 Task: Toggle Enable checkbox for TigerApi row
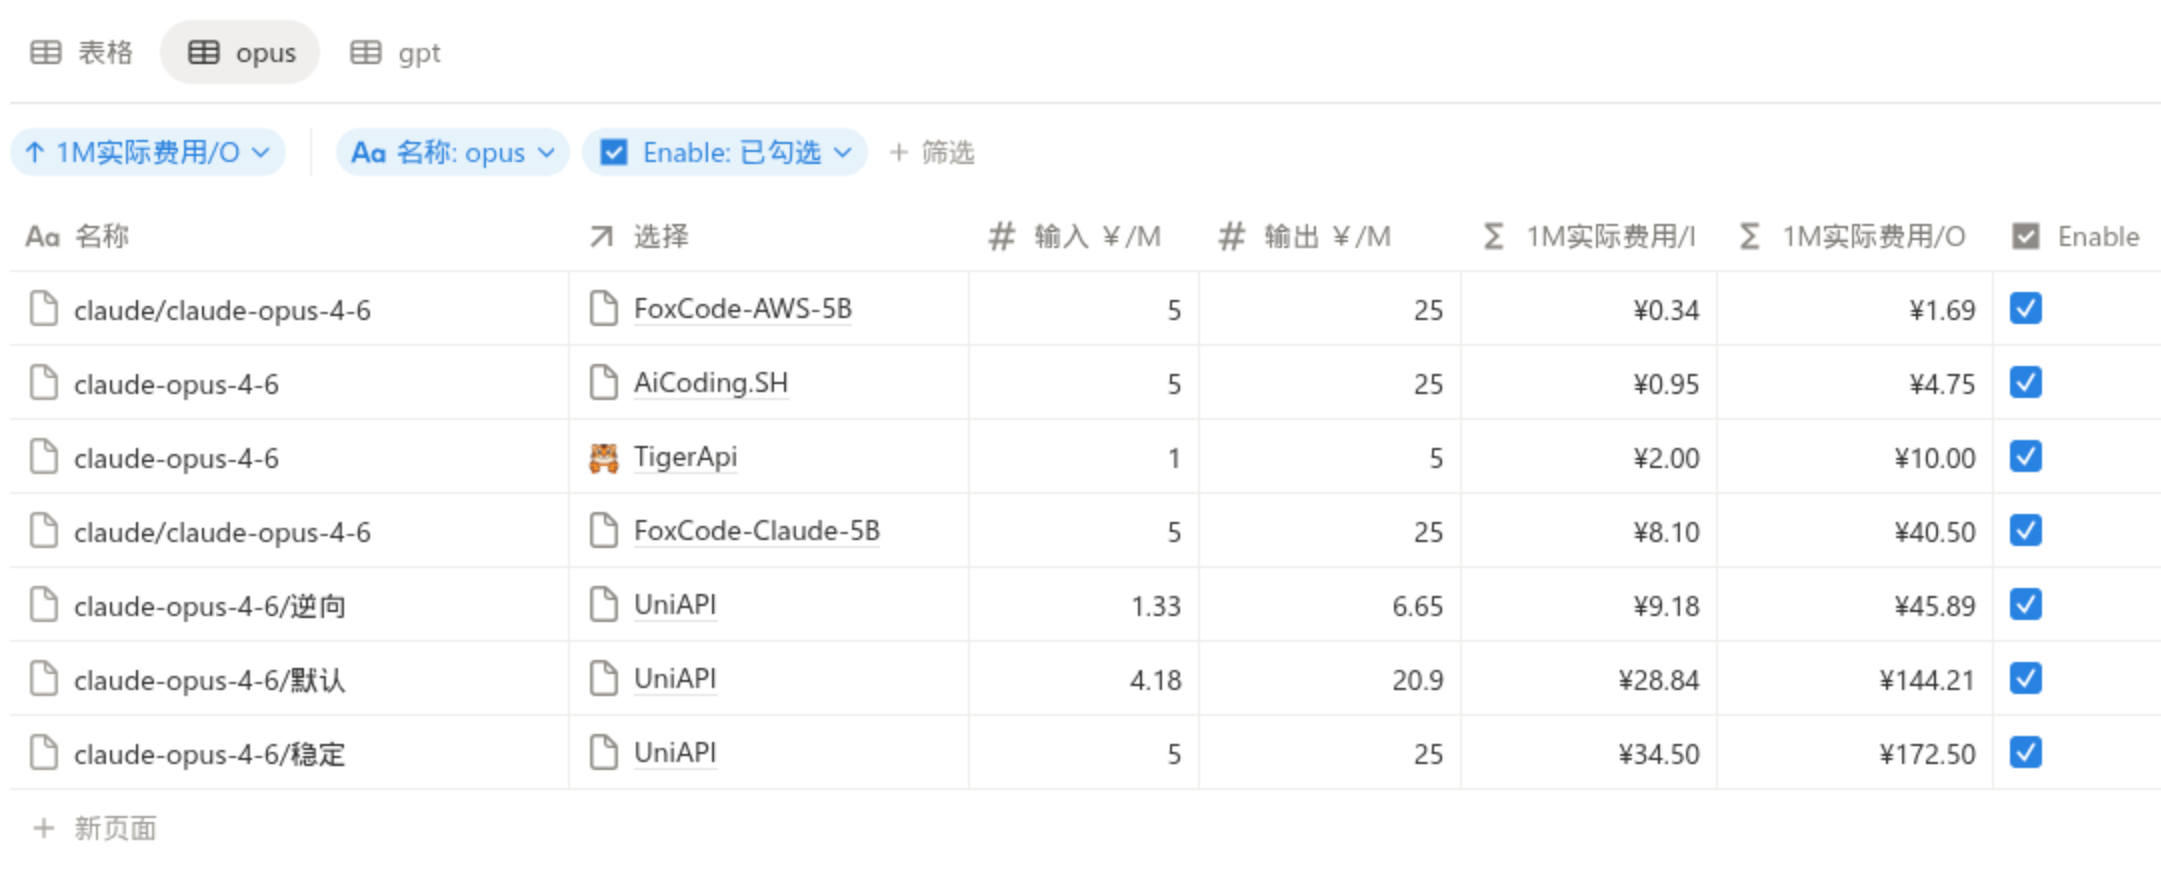(2025, 457)
